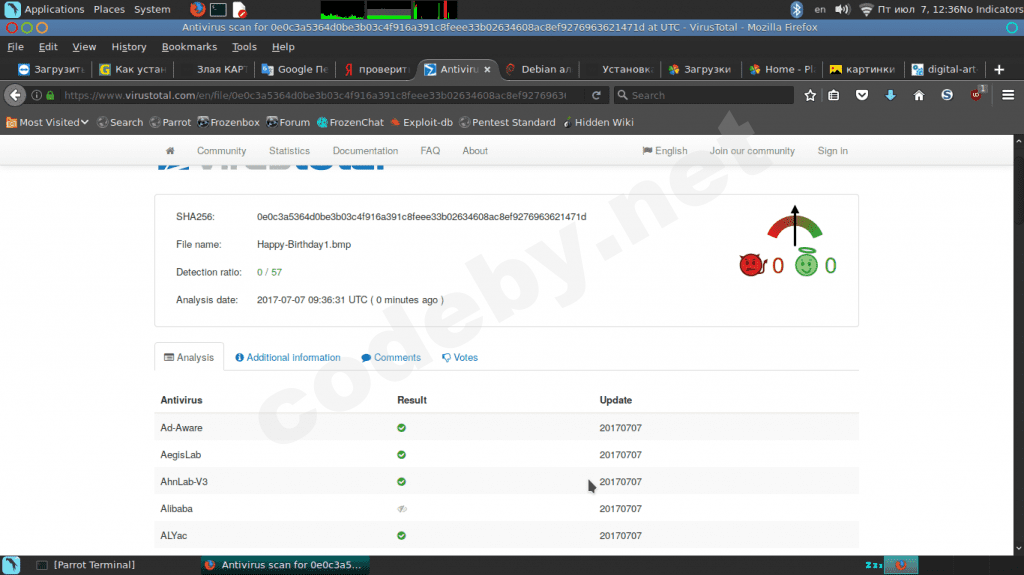Switch to Additional information tab
Image resolution: width=1024 pixels, height=575 pixels.
287,357
